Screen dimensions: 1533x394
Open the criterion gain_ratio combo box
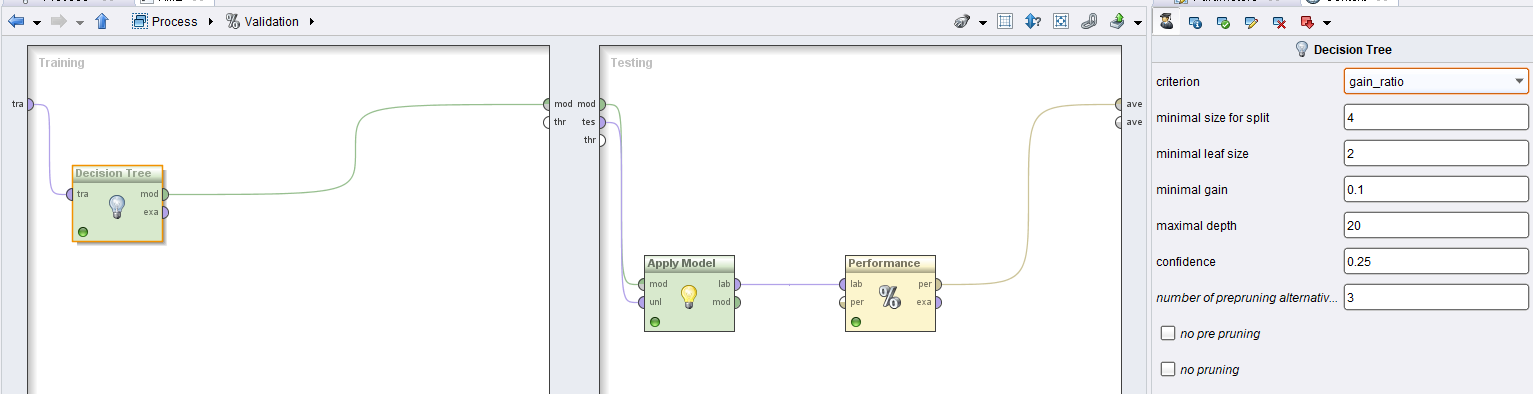(x=1436, y=81)
